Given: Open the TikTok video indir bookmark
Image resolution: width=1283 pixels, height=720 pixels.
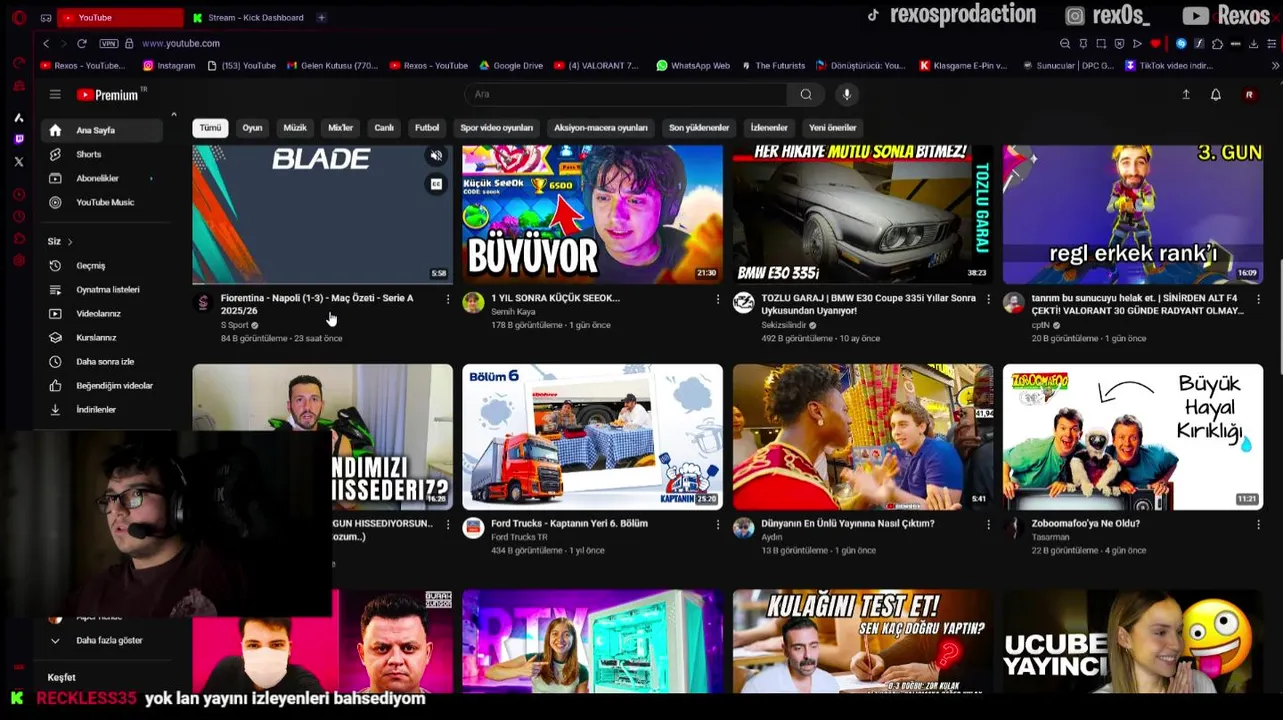Looking at the screenshot, I should (x=1168, y=65).
